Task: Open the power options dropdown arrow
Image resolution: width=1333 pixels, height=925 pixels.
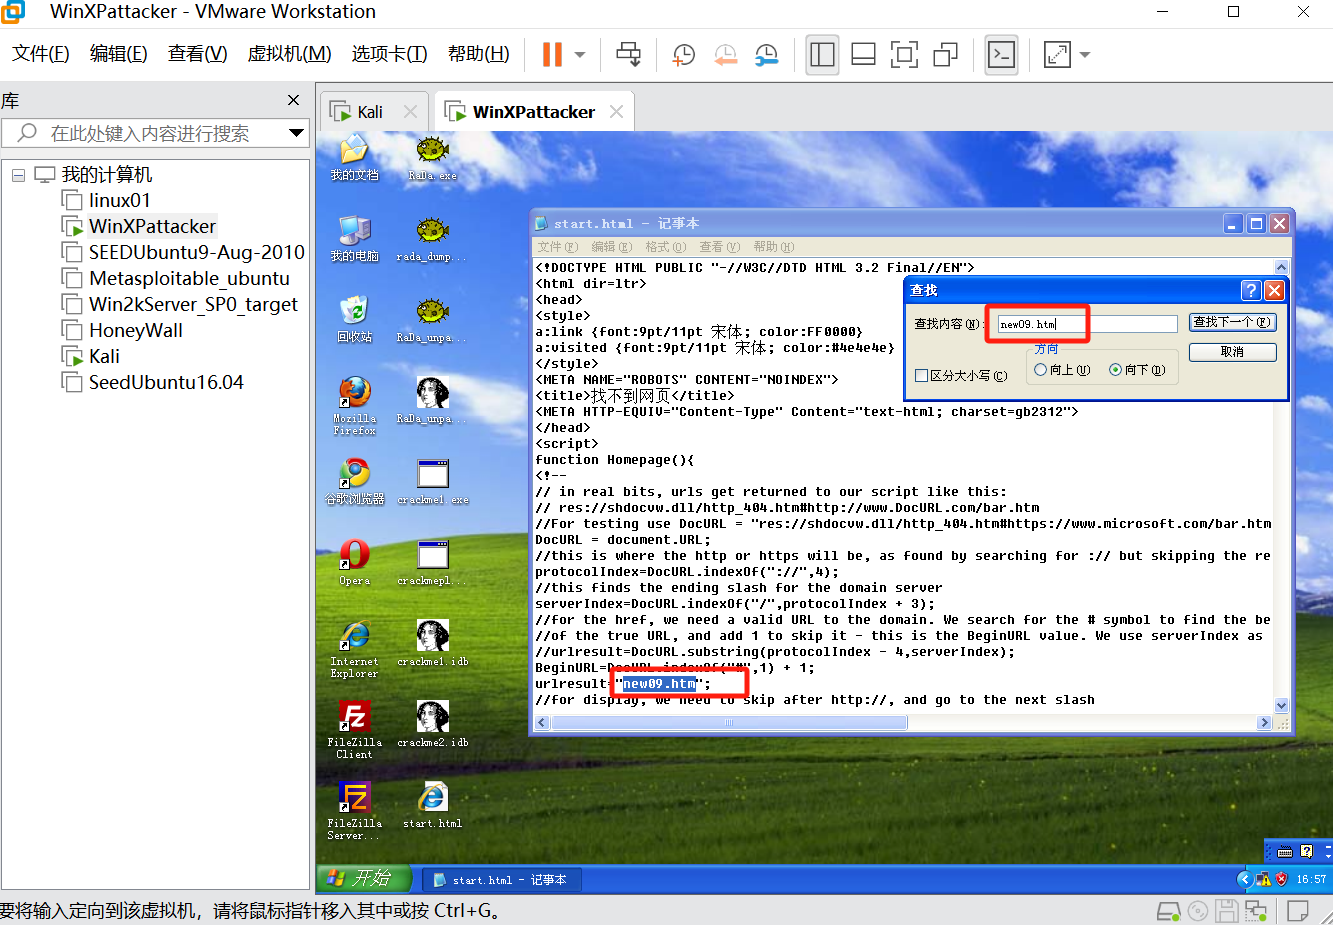Action: coord(580,55)
